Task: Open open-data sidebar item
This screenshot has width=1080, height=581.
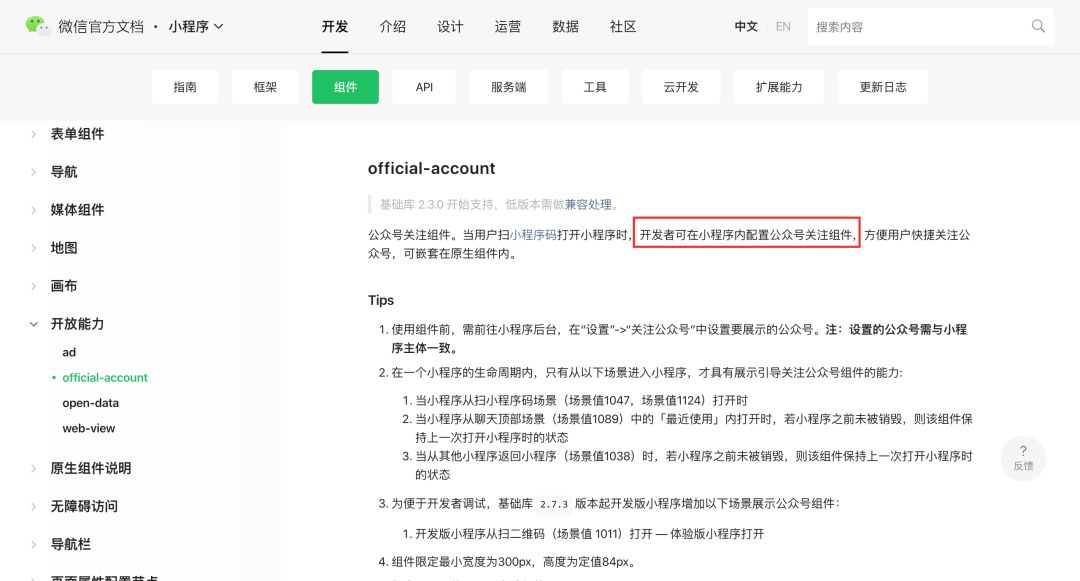Action: [90, 403]
